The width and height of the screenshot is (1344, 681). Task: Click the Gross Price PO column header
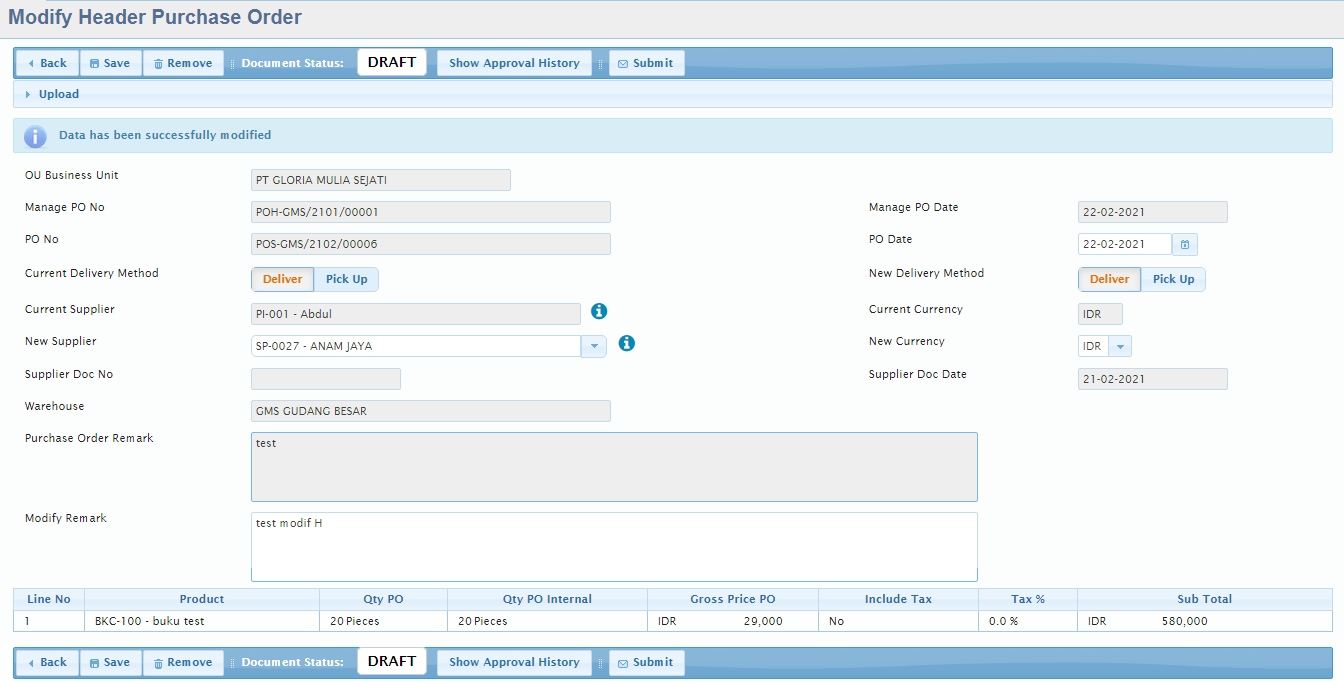pyautogui.click(x=733, y=599)
